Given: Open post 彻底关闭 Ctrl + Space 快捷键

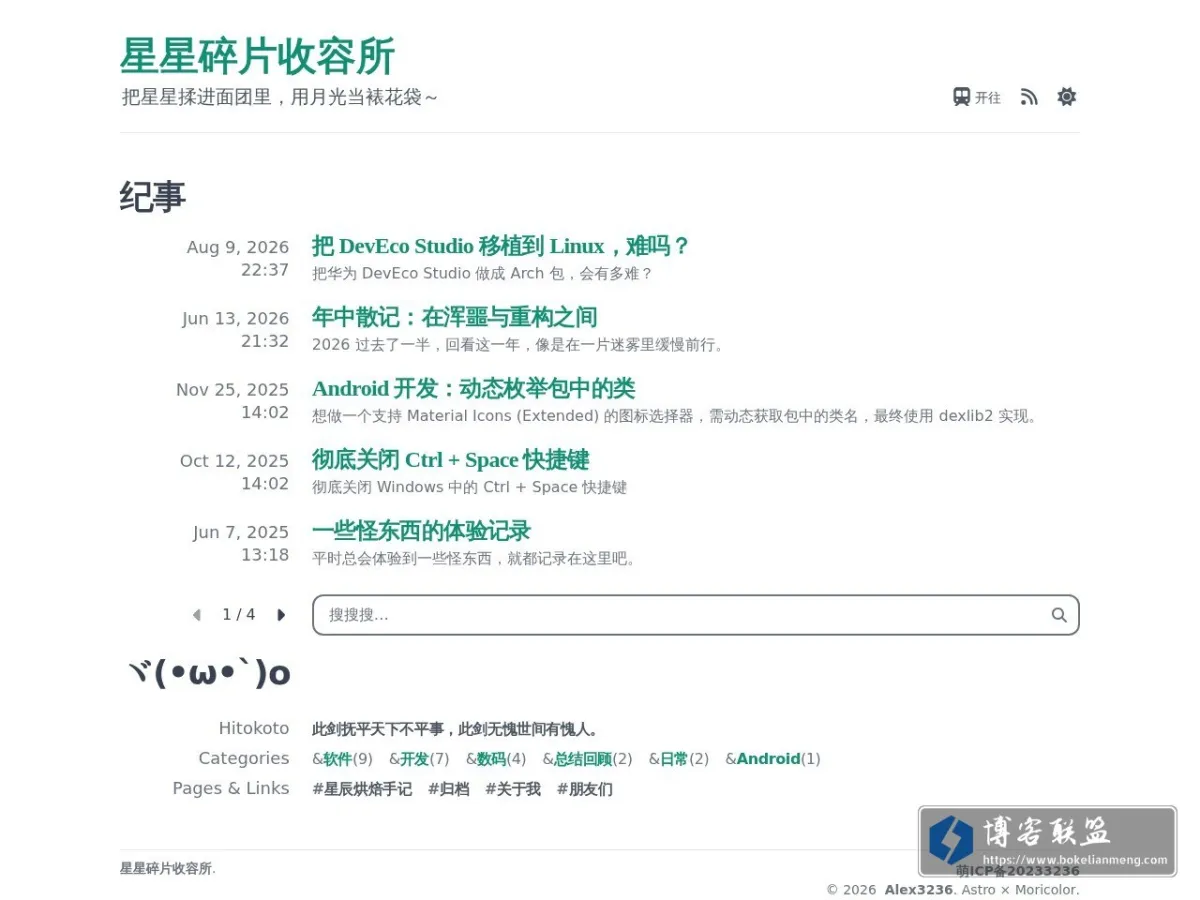Looking at the screenshot, I should [x=451, y=459].
